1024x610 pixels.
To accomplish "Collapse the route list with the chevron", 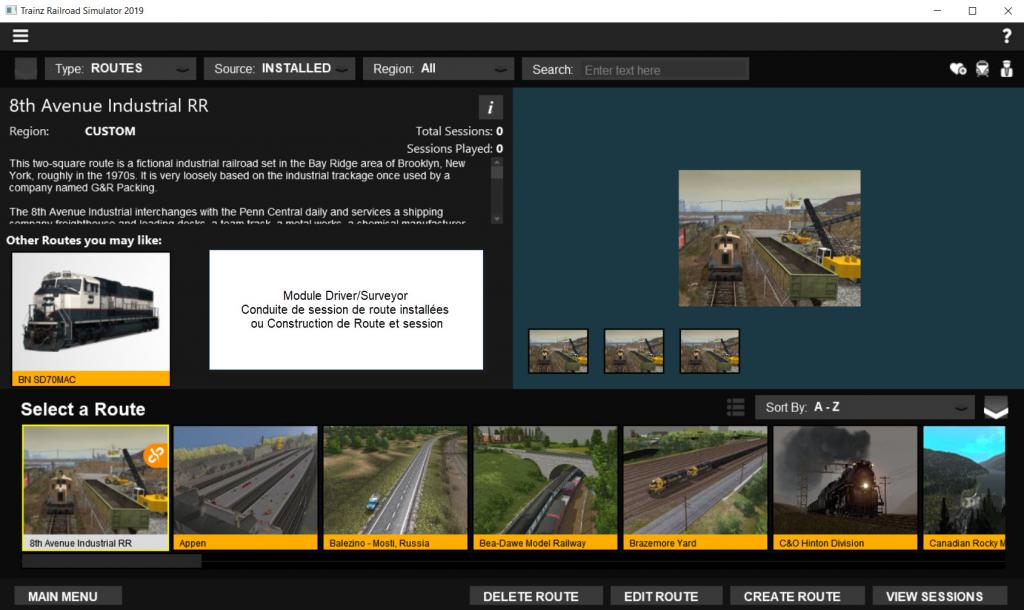I will pos(995,409).
